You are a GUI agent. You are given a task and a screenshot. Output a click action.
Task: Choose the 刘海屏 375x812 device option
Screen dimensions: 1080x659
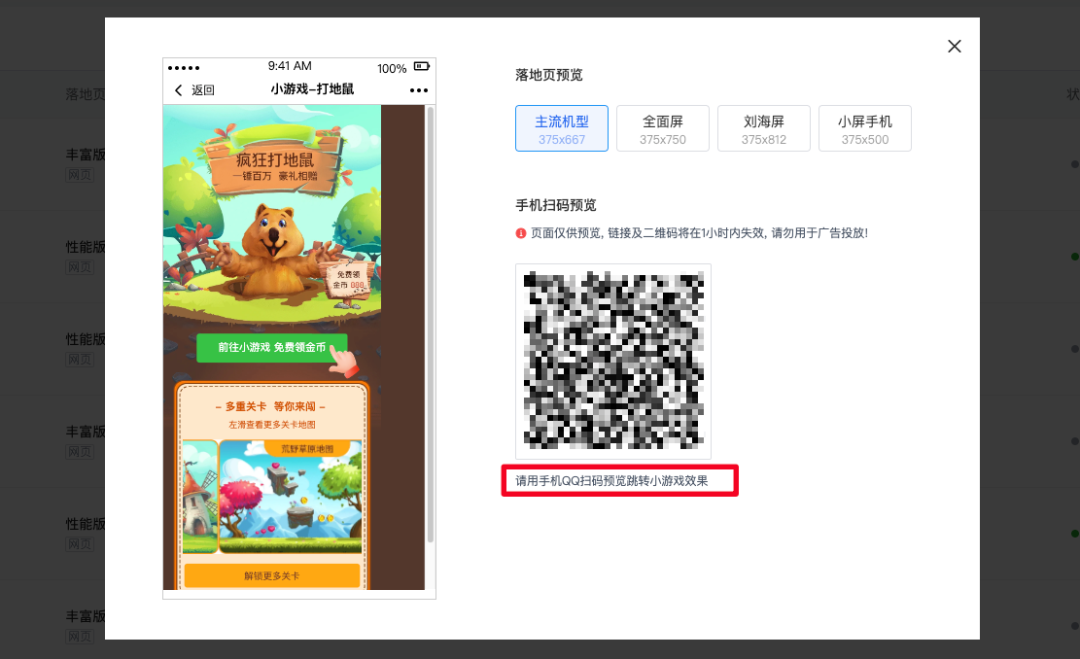764,128
